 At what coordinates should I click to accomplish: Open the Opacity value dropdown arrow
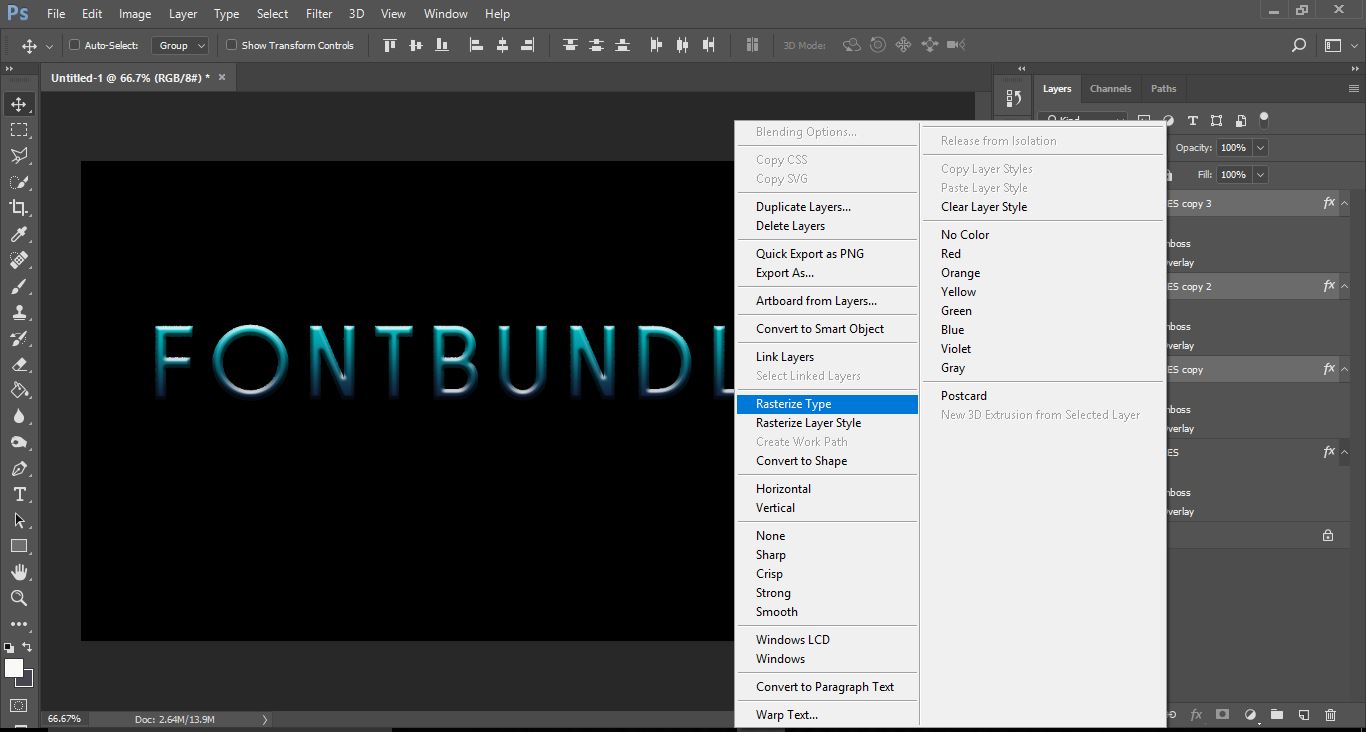coord(1260,147)
